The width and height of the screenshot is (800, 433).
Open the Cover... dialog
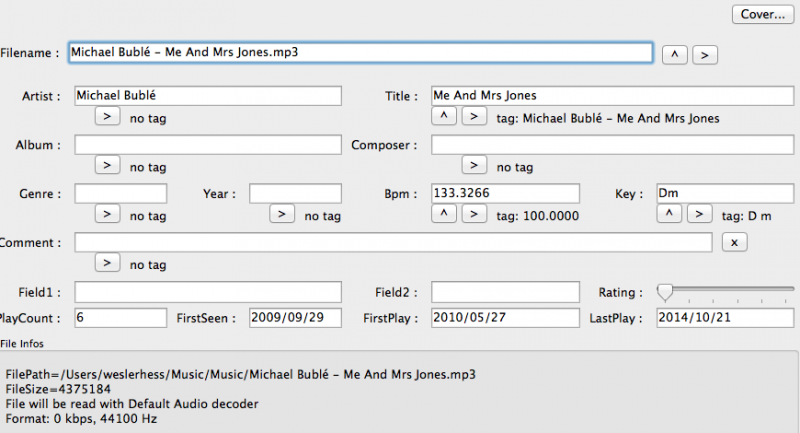point(763,14)
